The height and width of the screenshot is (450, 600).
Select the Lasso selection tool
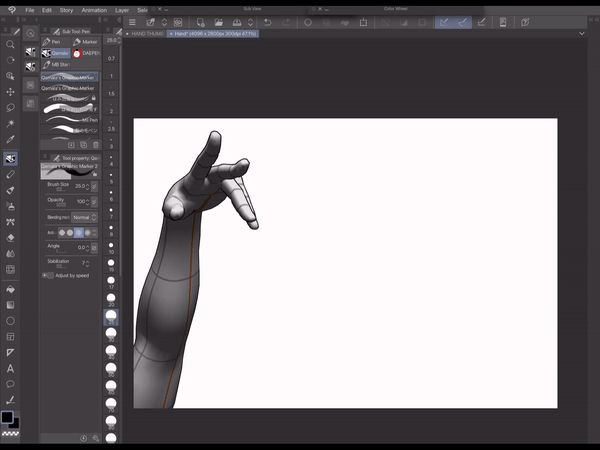[10, 108]
